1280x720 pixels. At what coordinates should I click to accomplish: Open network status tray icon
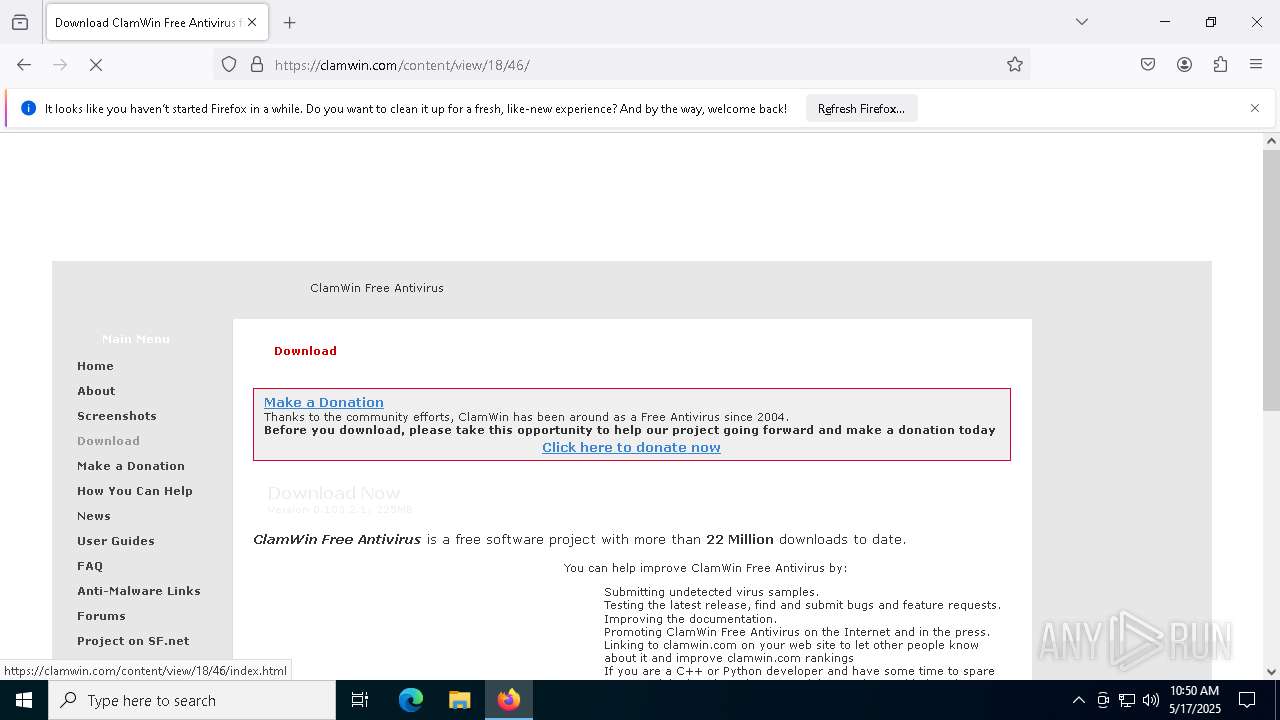pos(1127,700)
